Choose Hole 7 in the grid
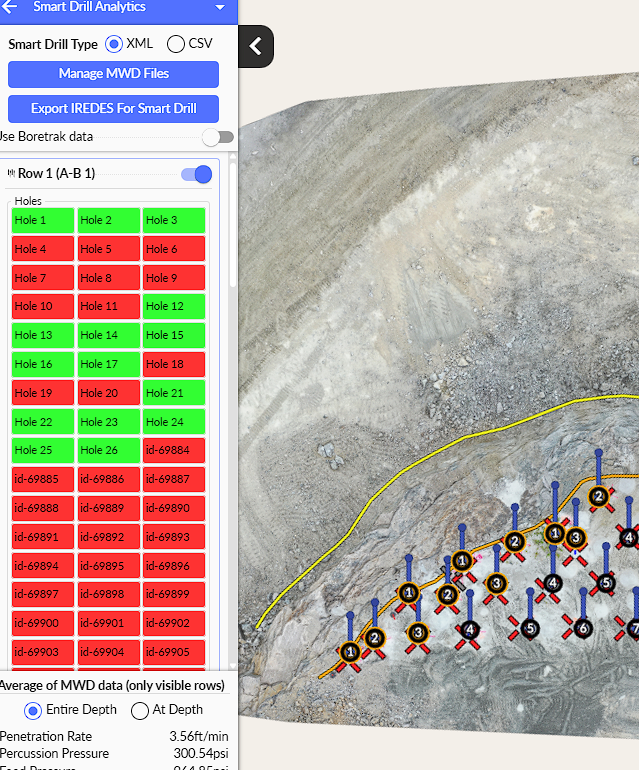 [43, 278]
